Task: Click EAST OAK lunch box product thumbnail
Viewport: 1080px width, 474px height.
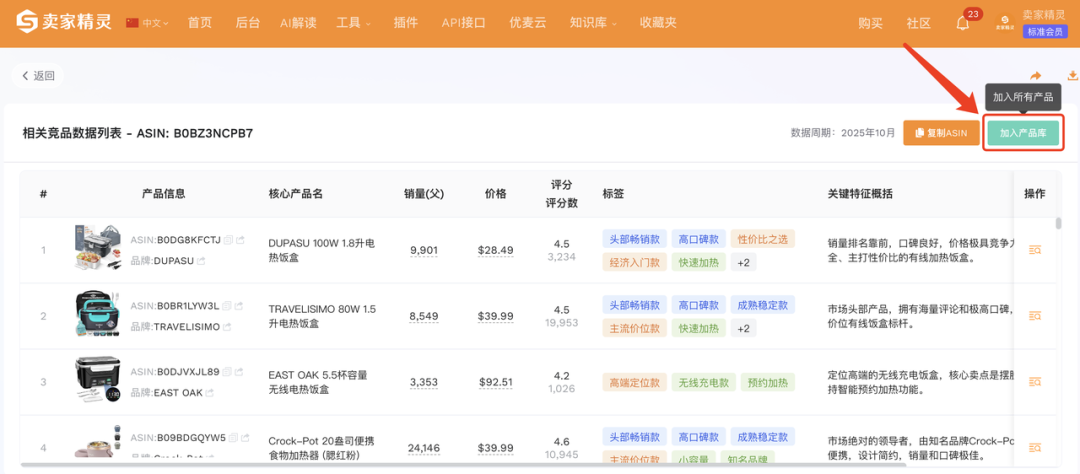Action: click(x=98, y=381)
